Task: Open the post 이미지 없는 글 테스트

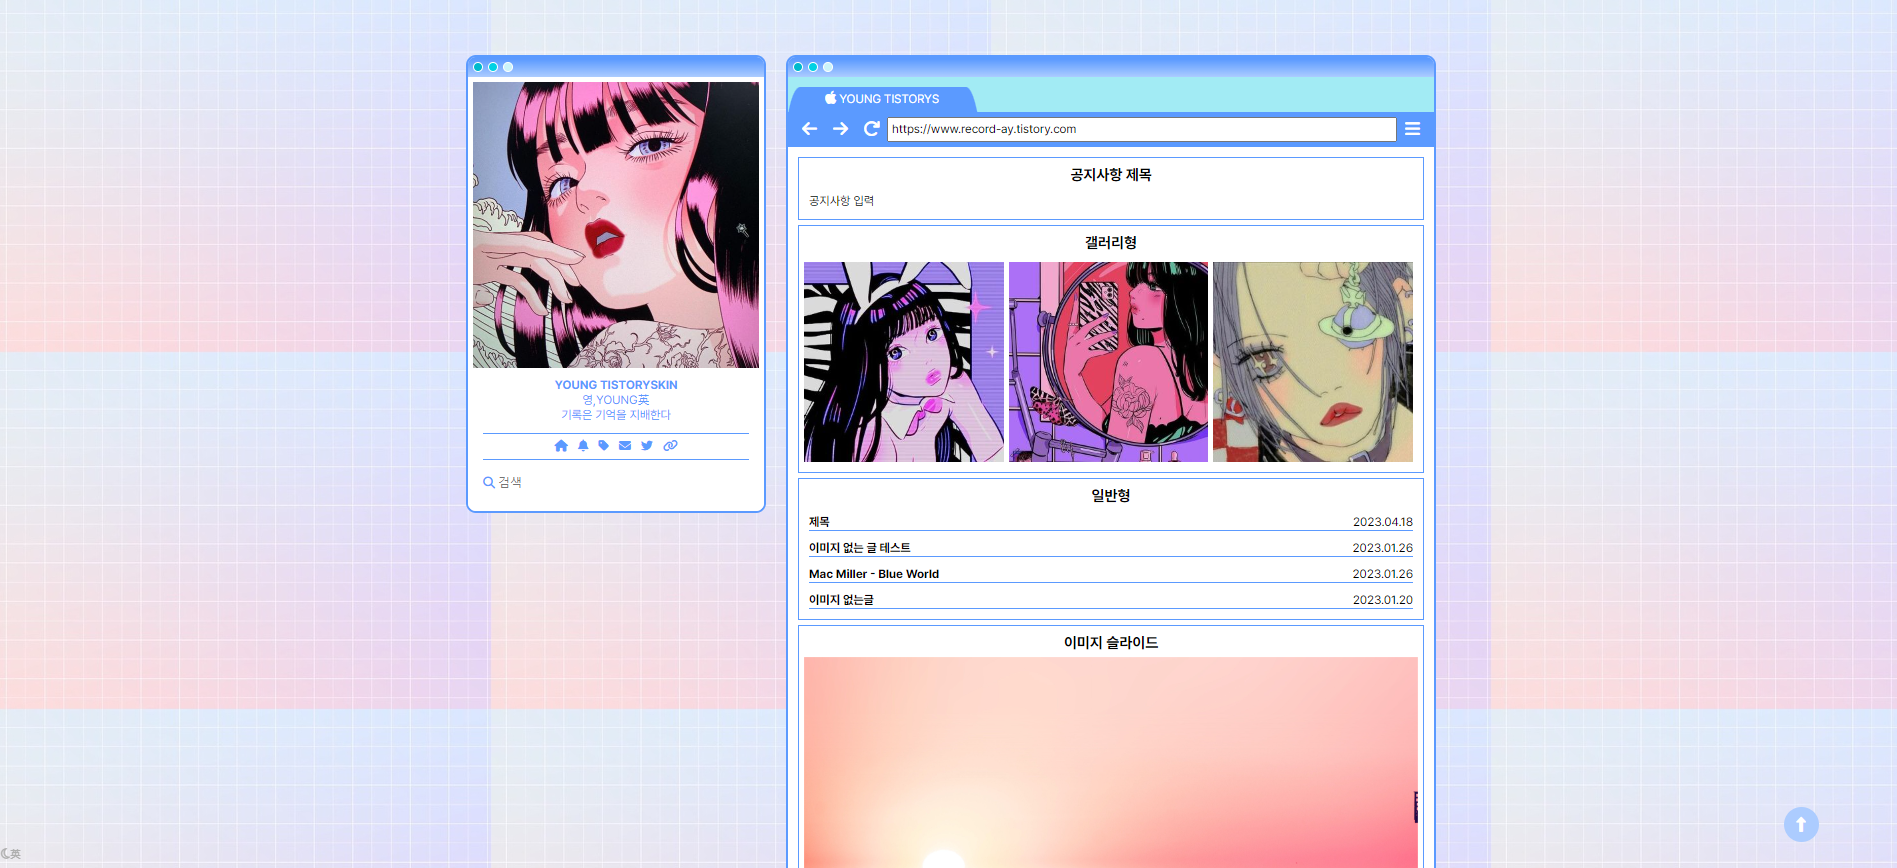Action: click(860, 548)
